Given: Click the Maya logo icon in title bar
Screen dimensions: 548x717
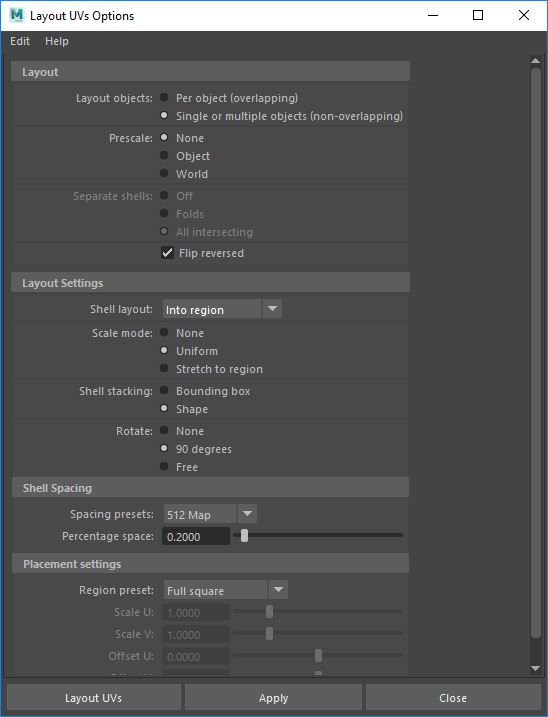Looking at the screenshot, I should (x=16, y=15).
